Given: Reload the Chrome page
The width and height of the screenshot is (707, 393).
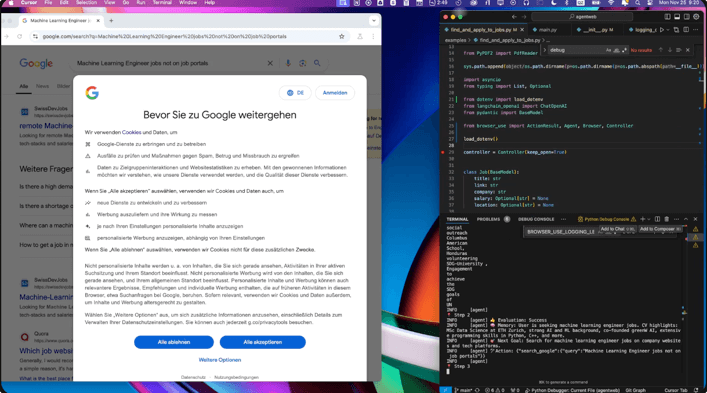Looking at the screenshot, I should tap(19, 37).
